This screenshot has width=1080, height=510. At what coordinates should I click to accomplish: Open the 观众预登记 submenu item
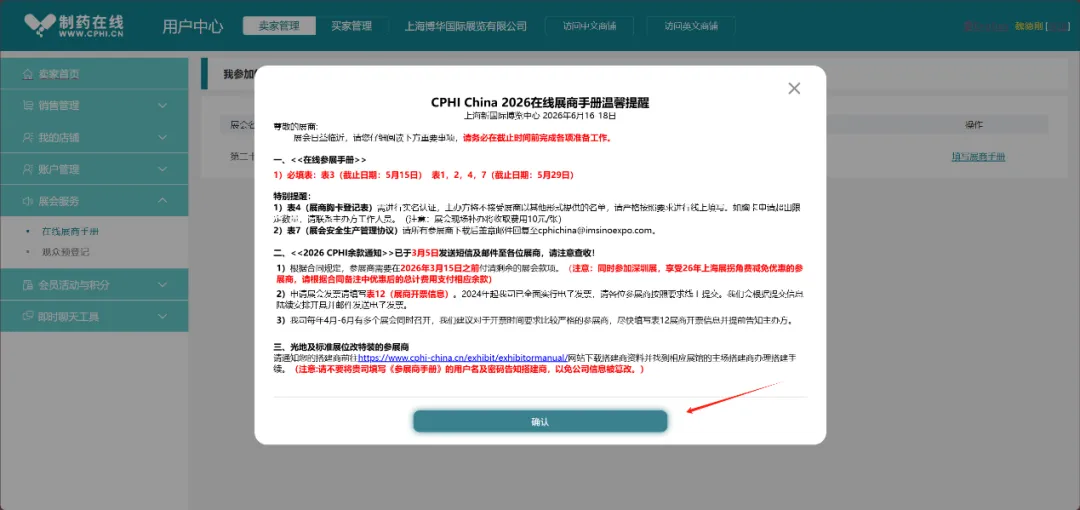[65, 252]
